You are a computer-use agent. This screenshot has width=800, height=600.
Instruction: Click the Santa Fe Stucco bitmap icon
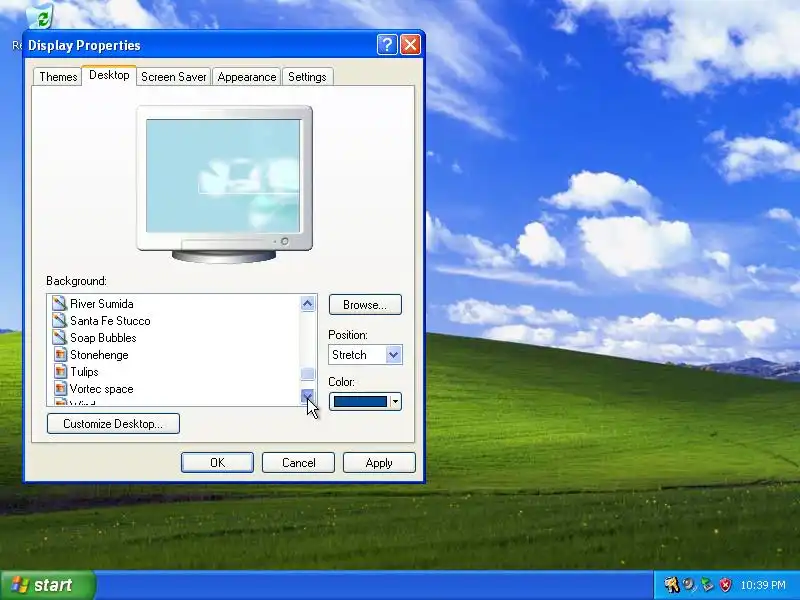[x=60, y=320]
